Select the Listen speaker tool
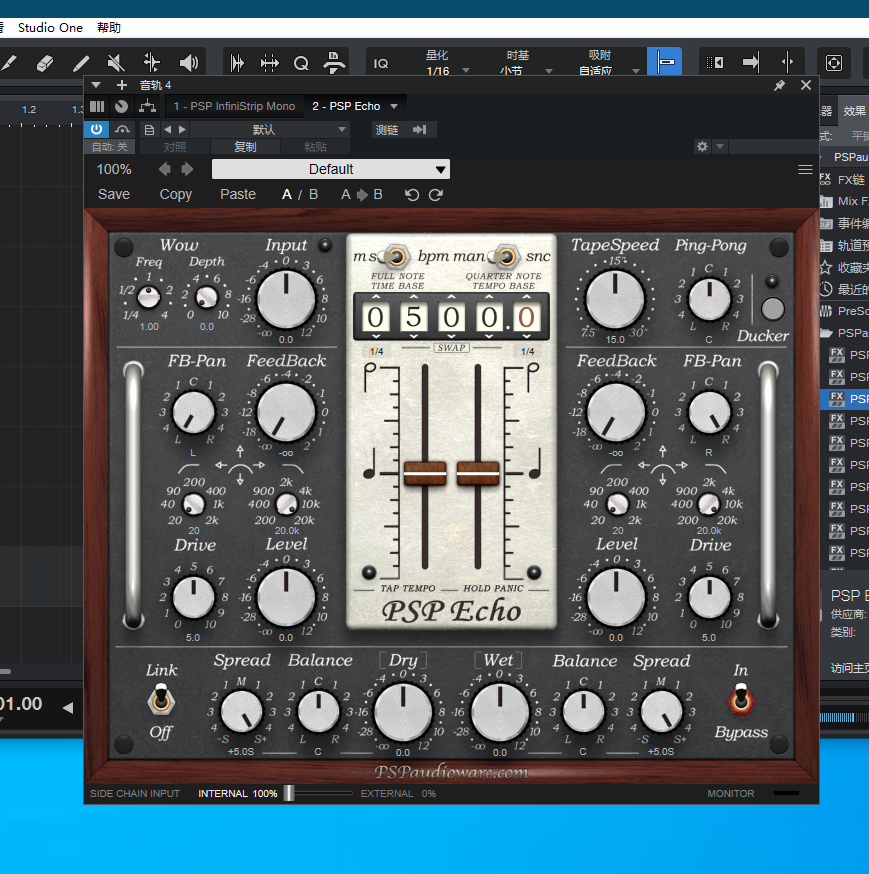Screen dimensions: 869x874 [x=188, y=63]
